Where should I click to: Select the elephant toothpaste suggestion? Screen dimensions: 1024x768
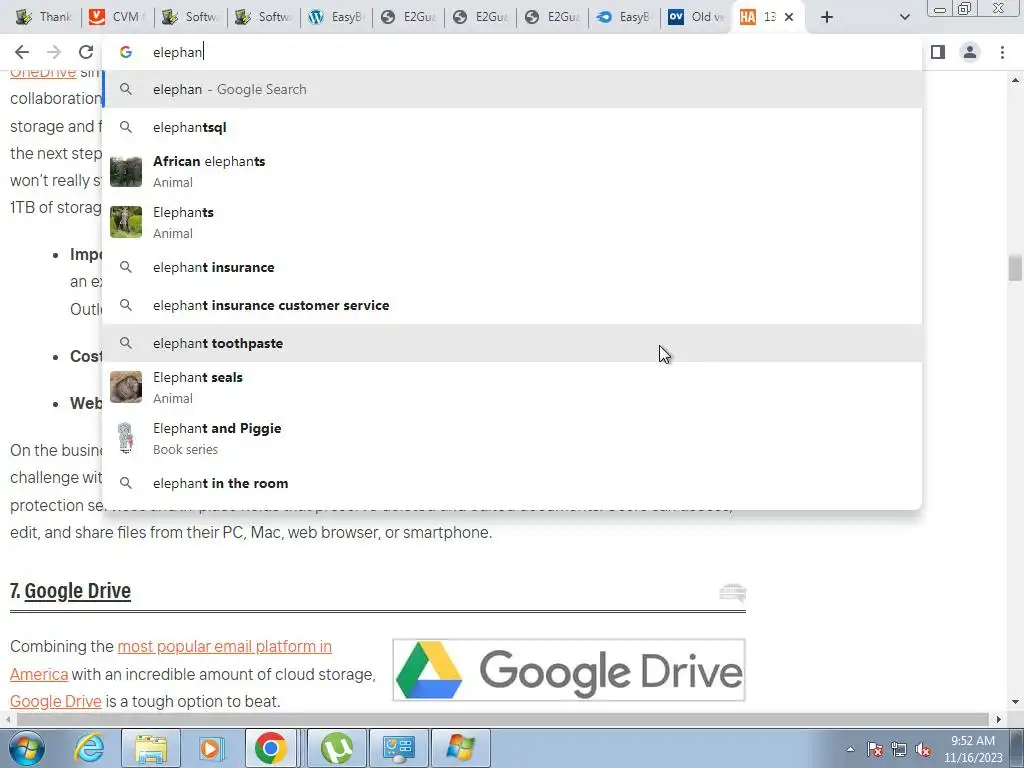point(512,343)
